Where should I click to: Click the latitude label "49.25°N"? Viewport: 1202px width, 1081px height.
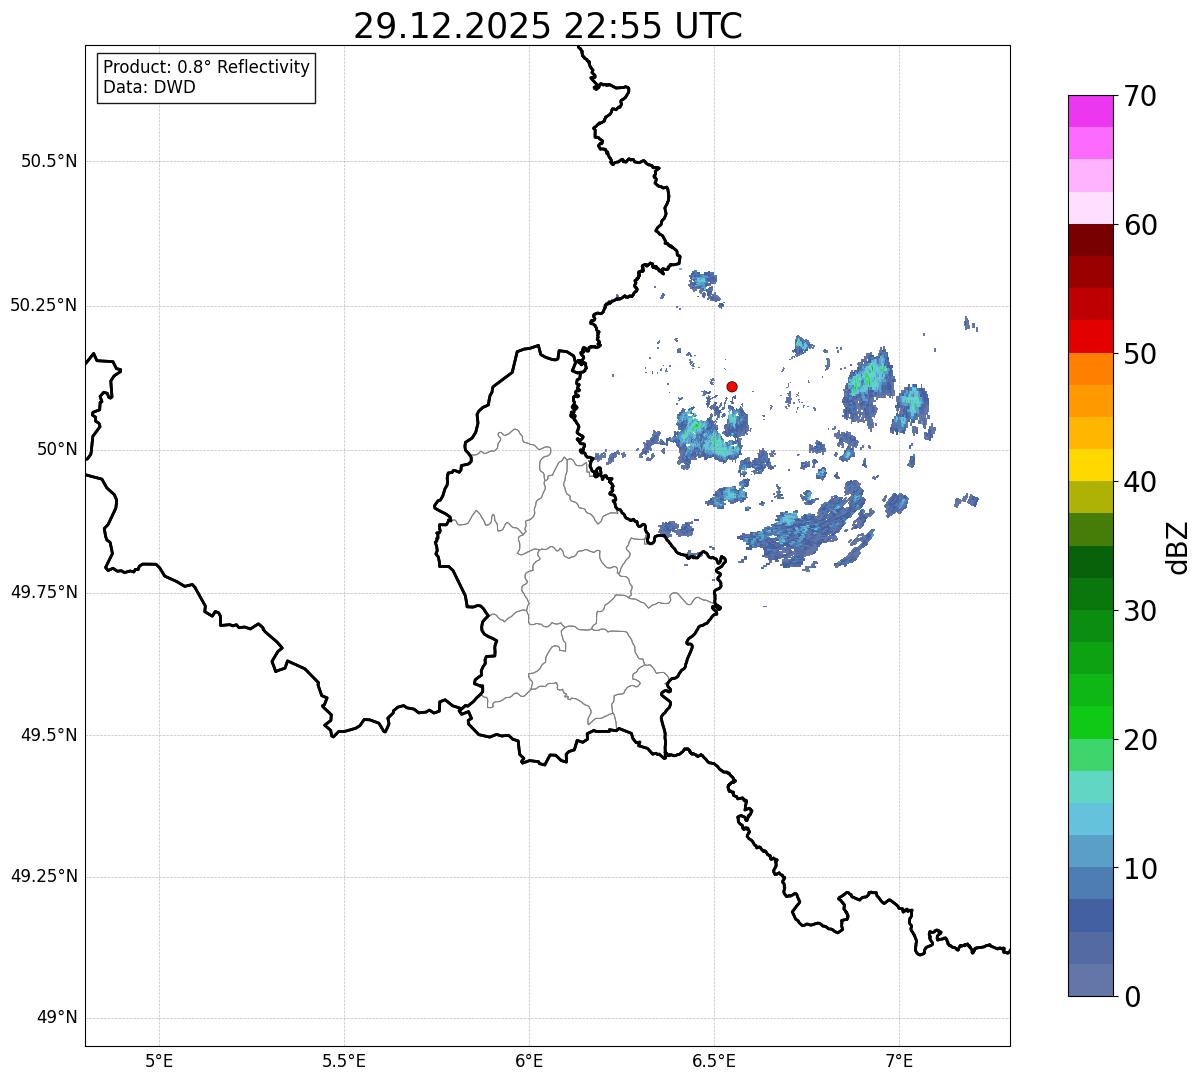pyautogui.click(x=44, y=876)
